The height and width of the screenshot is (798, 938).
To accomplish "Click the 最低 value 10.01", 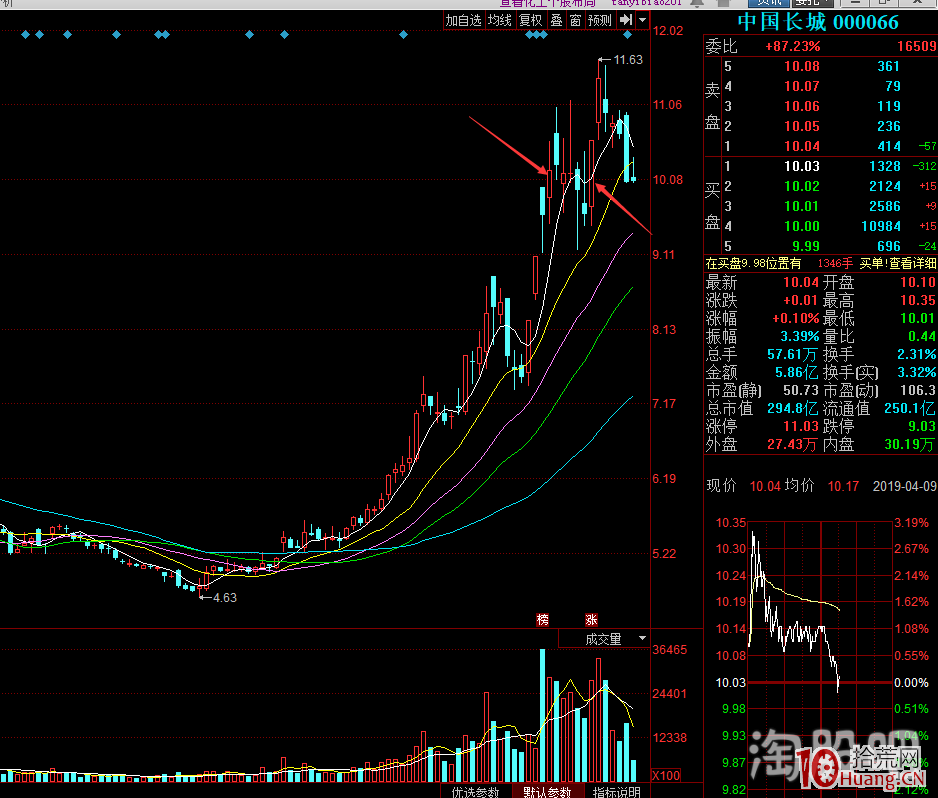I will click(918, 318).
